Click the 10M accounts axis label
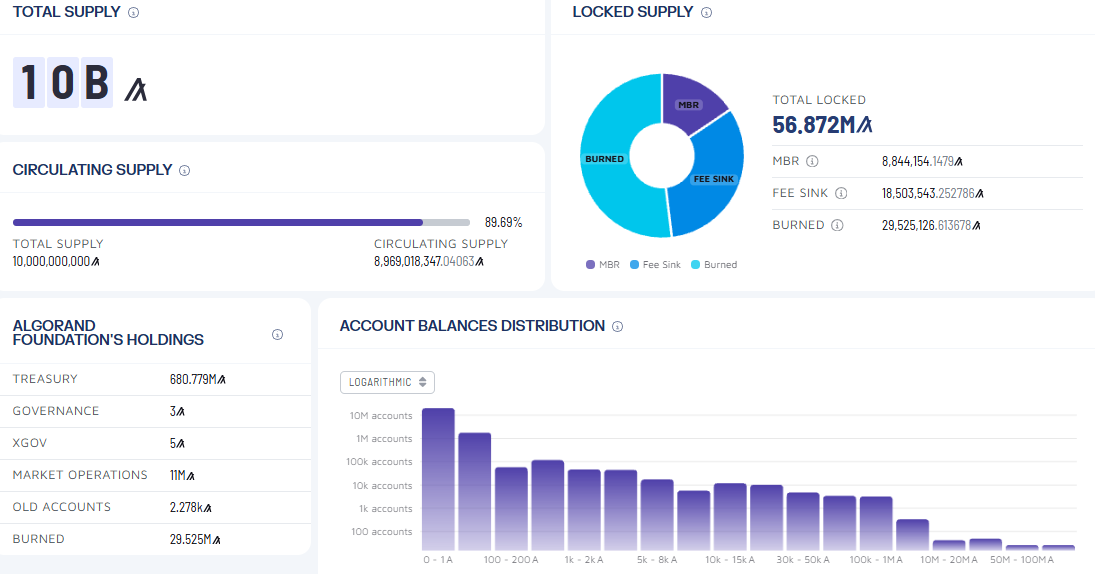1095x574 pixels. click(381, 415)
